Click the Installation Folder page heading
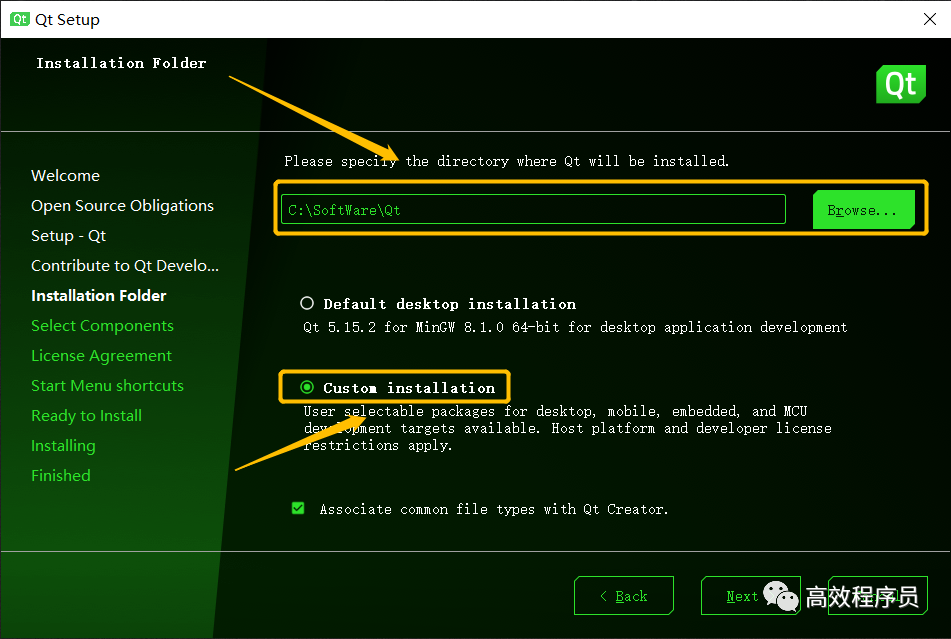The image size is (951, 639). point(121,63)
